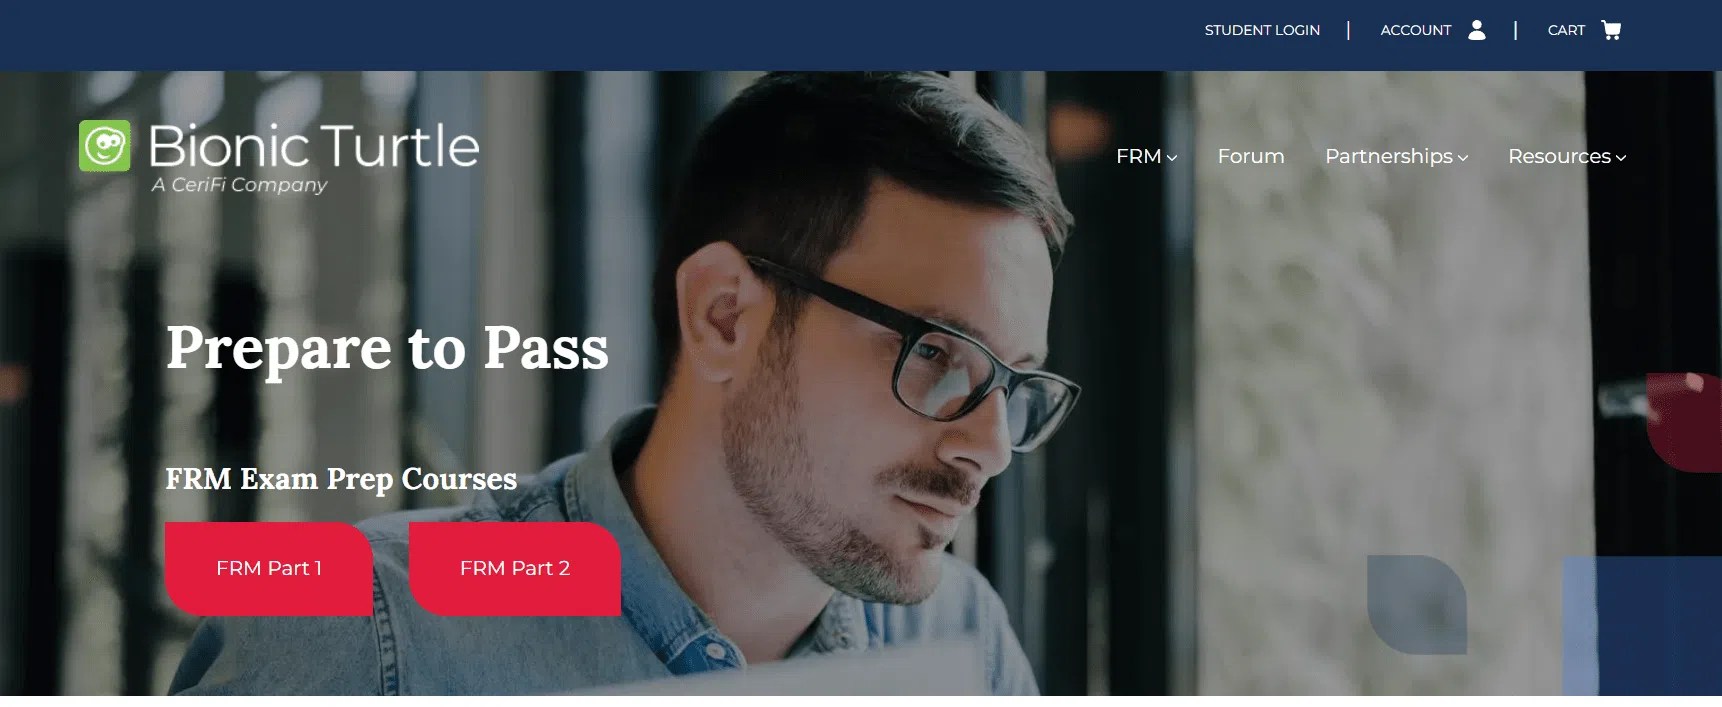
Task: Expand the Partnerships dropdown chevron
Action: click(1463, 158)
